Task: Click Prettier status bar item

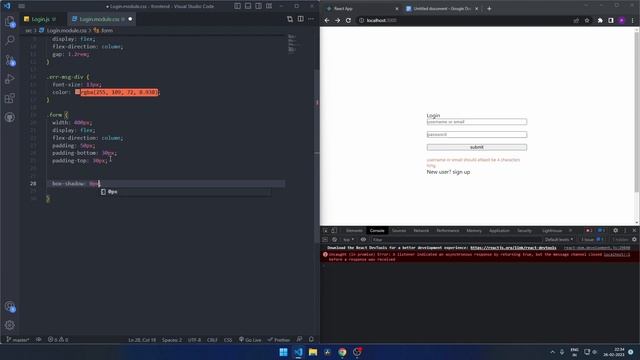Action: pos(279,340)
